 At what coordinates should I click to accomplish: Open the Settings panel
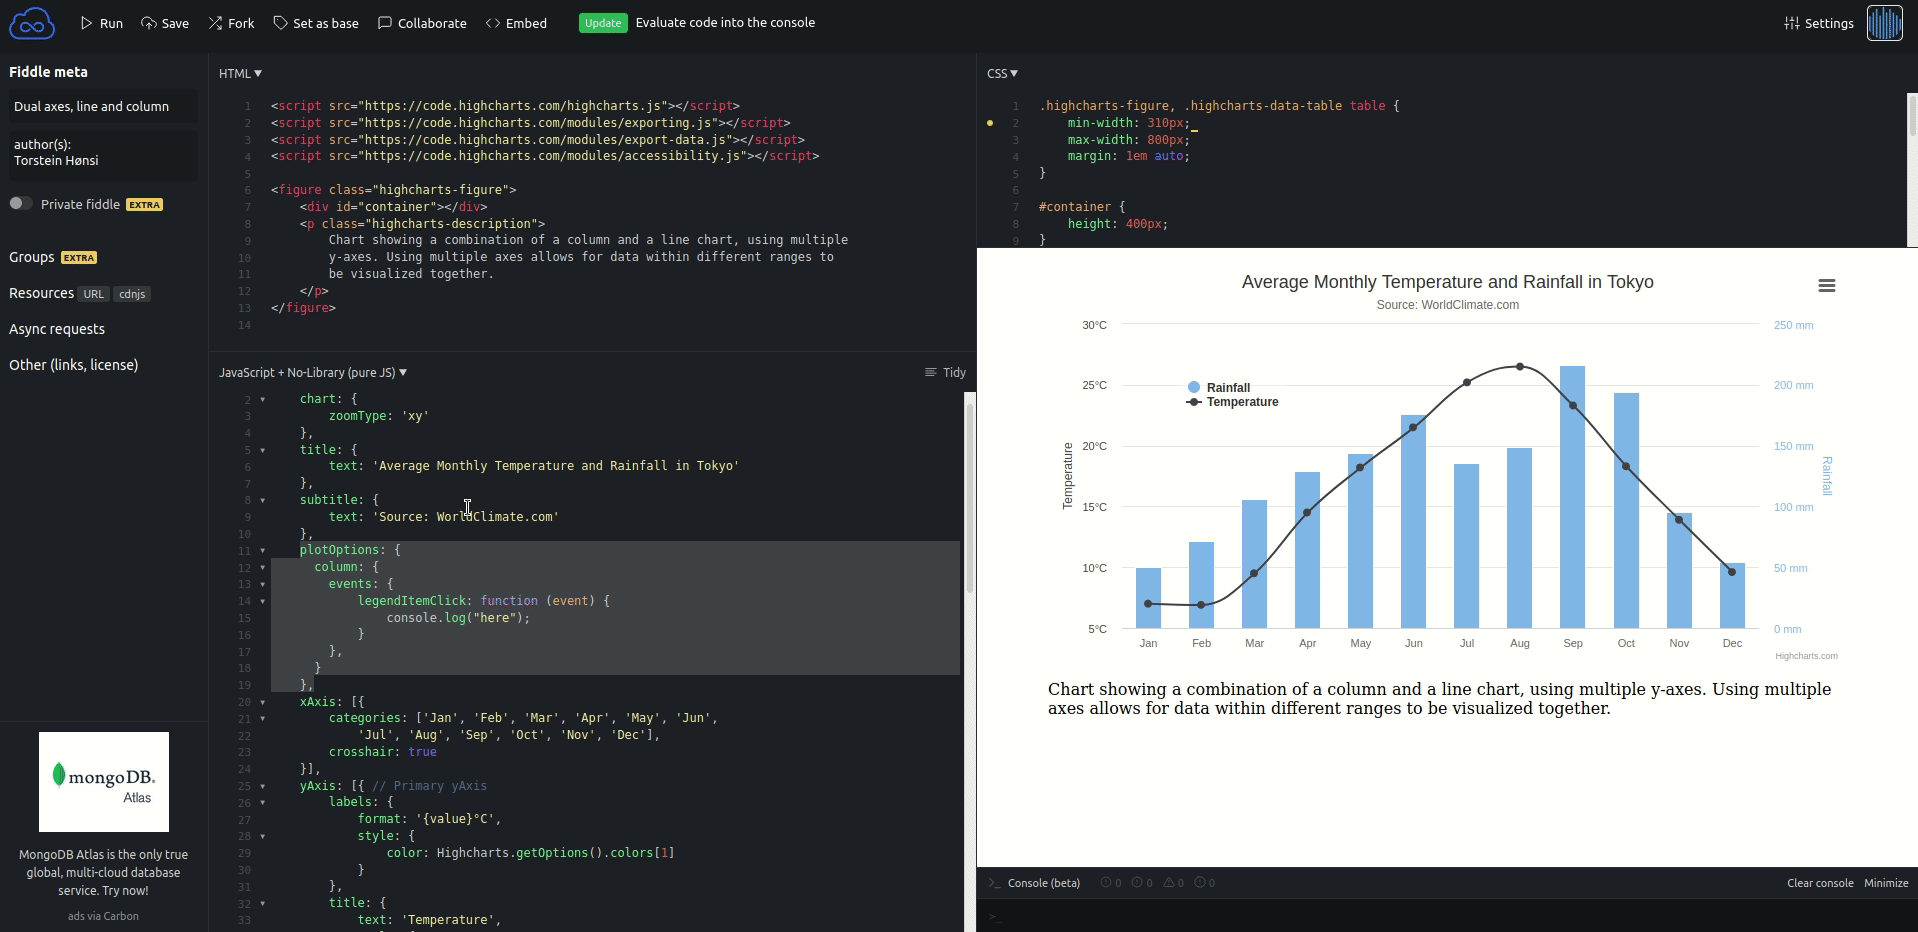1818,23
